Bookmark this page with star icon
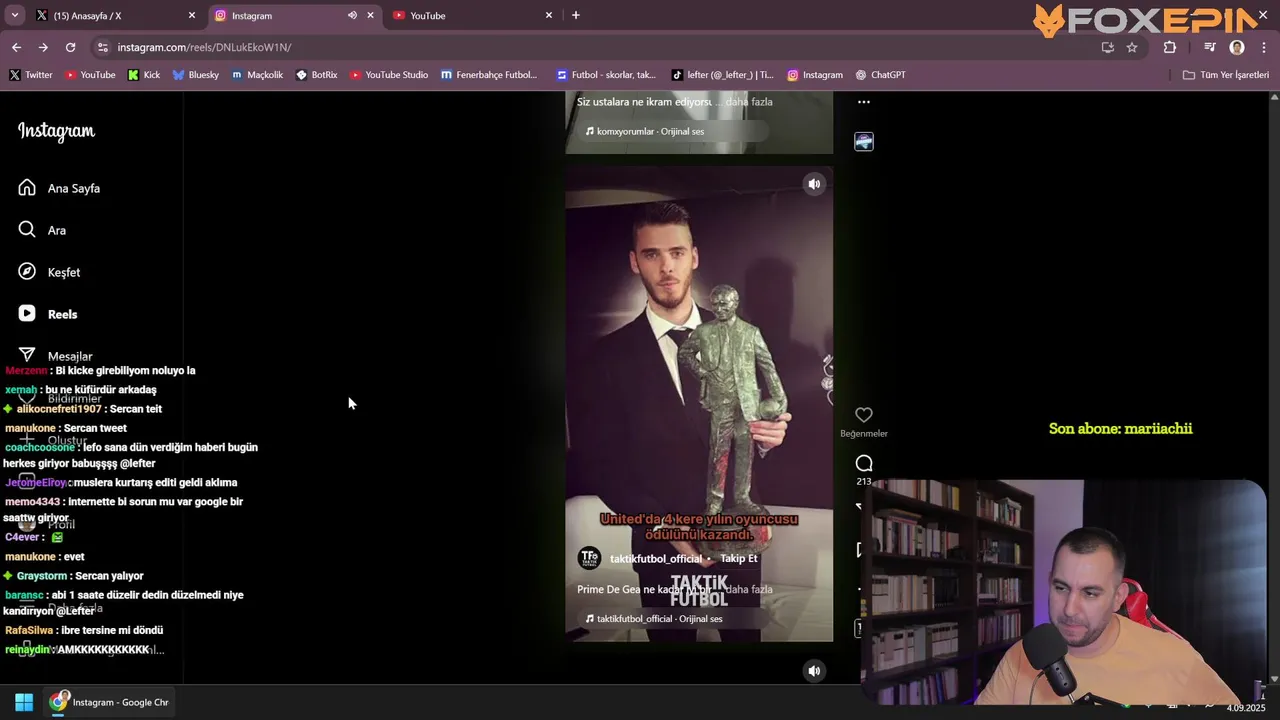The width and height of the screenshot is (1280, 720). pos(1132,47)
